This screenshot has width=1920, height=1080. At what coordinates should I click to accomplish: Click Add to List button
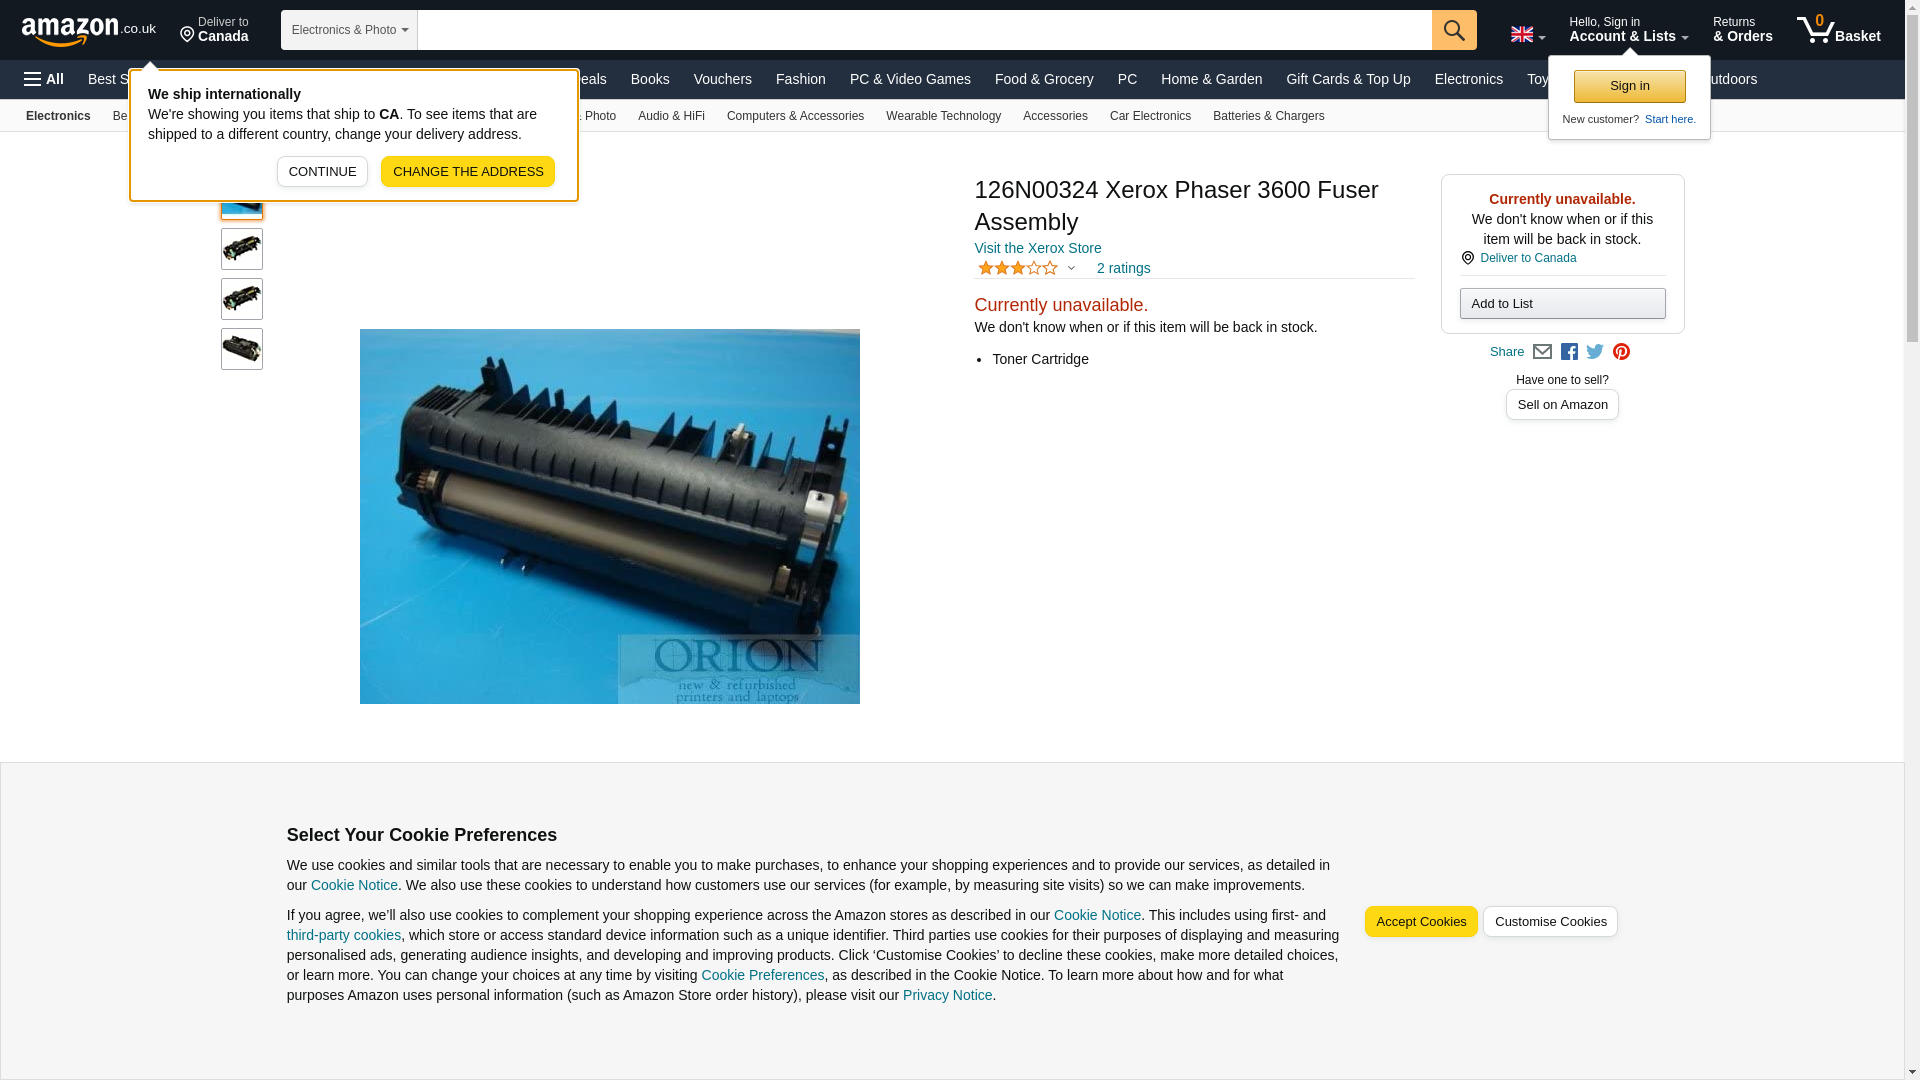(x=1562, y=304)
